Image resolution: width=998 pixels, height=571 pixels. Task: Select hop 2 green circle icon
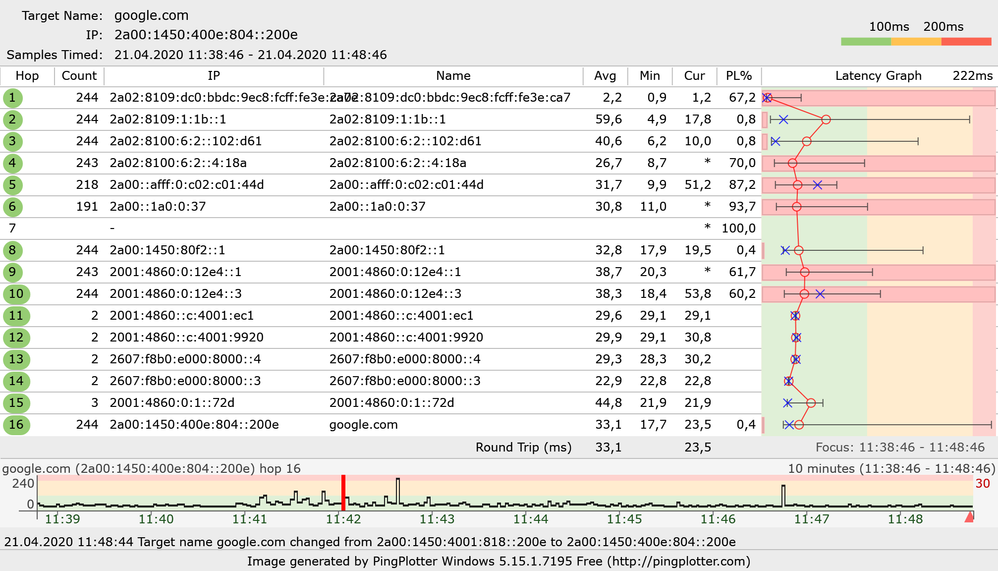12,120
